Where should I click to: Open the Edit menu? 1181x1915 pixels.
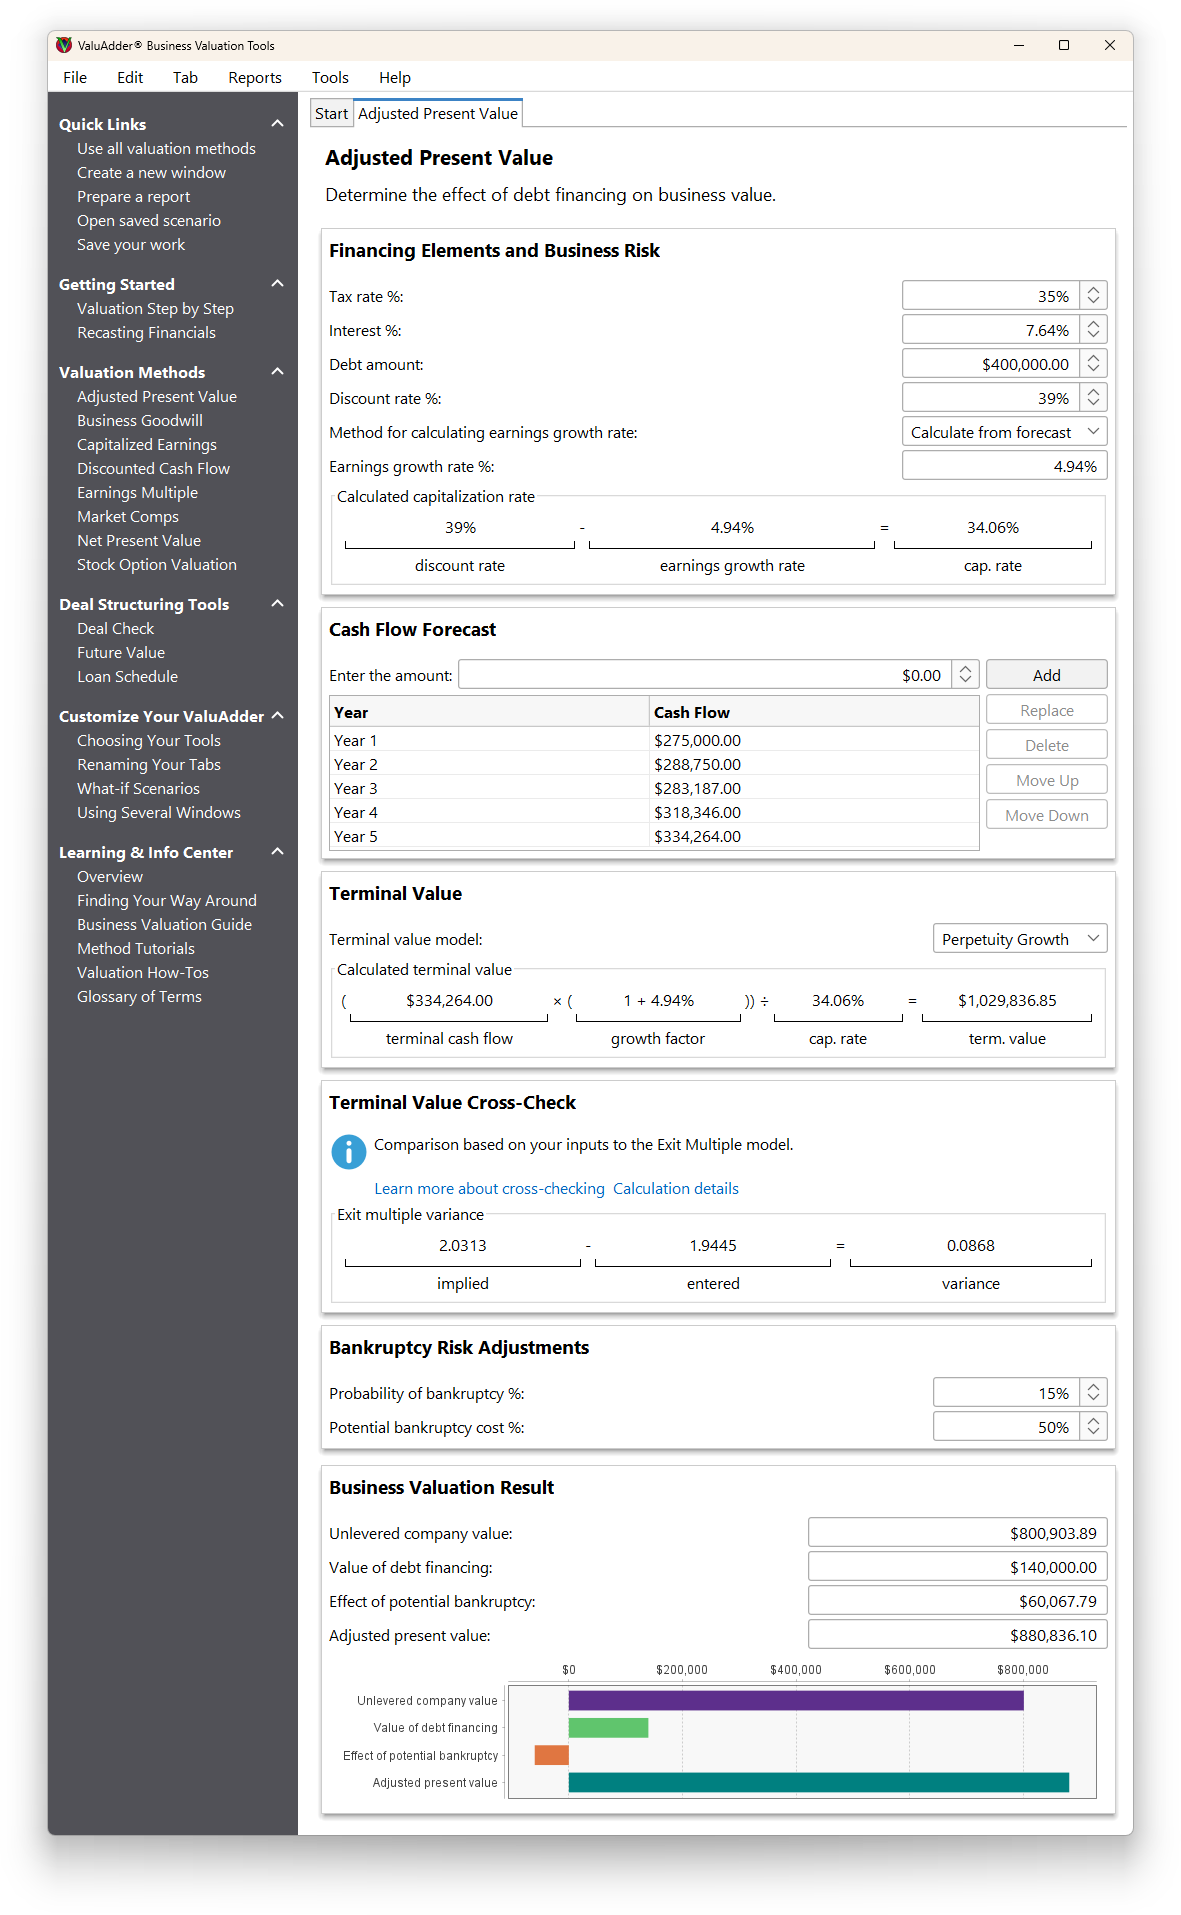130,77
